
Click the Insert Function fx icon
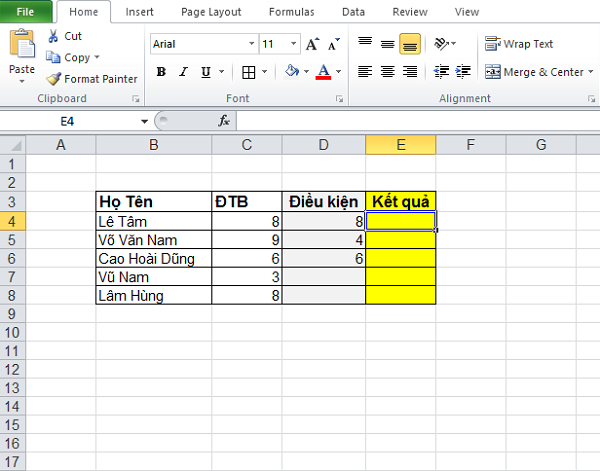225,120
